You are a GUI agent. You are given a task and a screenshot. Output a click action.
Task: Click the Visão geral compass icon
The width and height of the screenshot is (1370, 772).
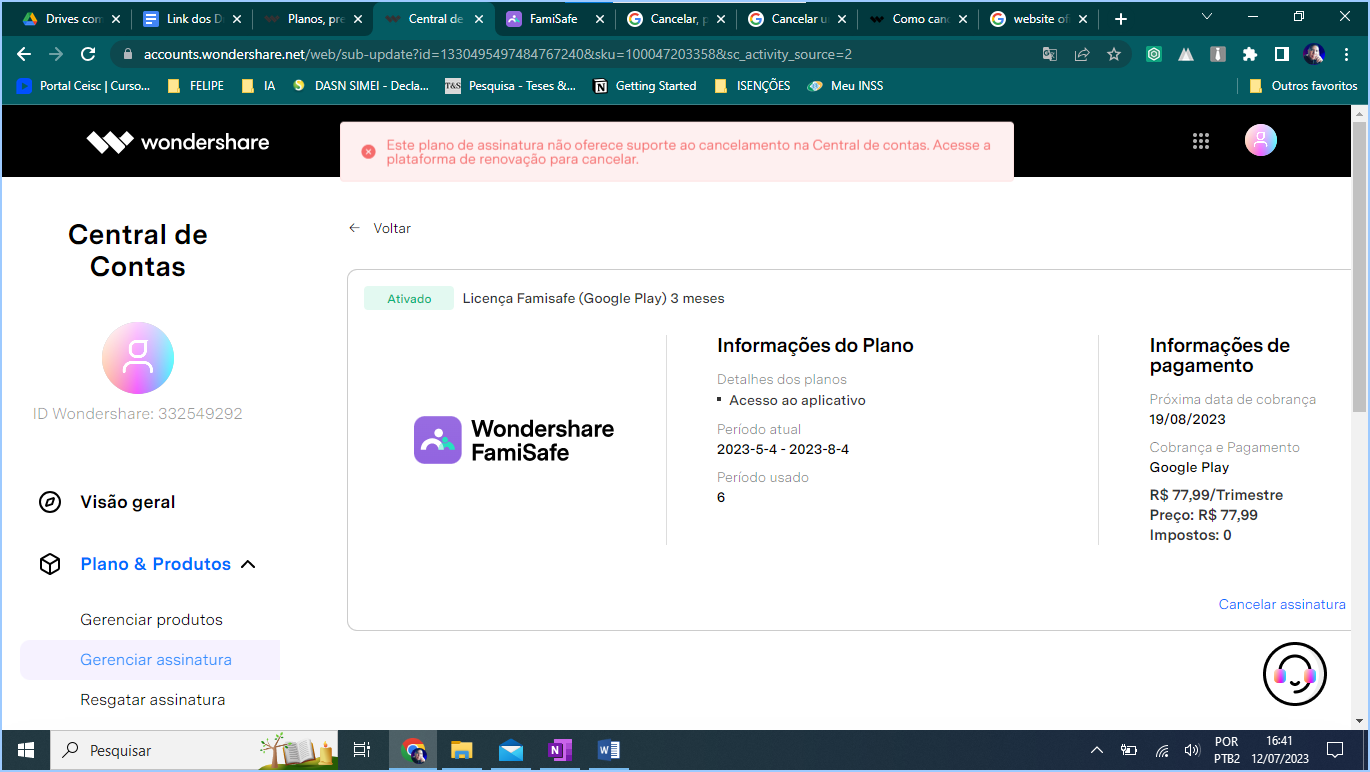[50, 502]
